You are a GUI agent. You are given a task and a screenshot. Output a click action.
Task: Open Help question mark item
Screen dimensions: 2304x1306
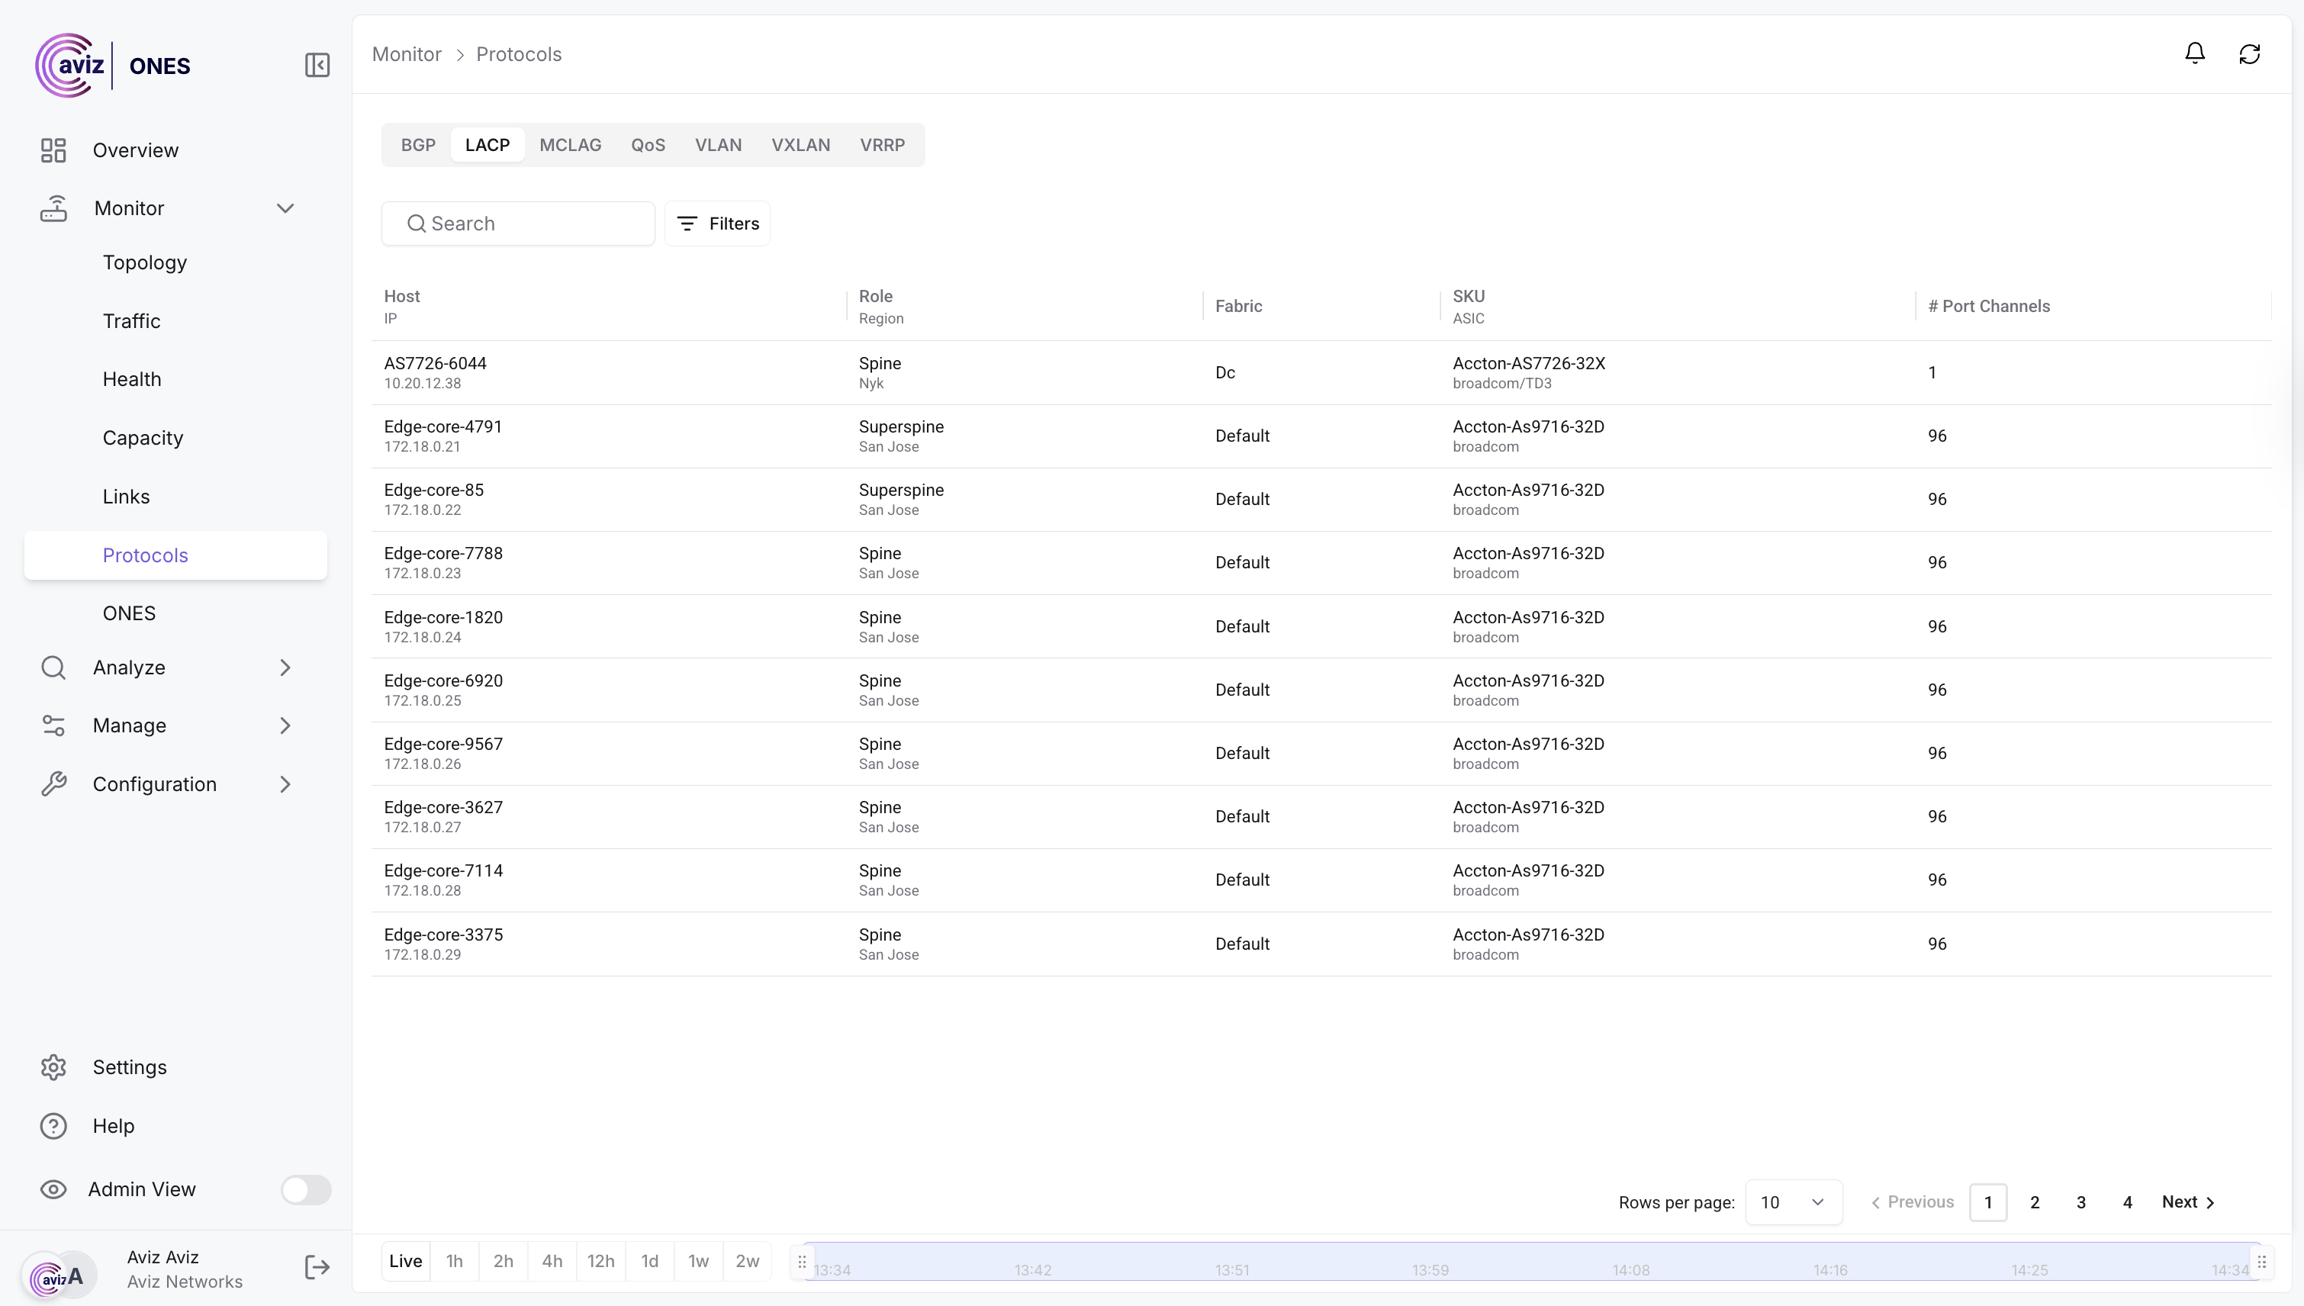click(54, 1126)
